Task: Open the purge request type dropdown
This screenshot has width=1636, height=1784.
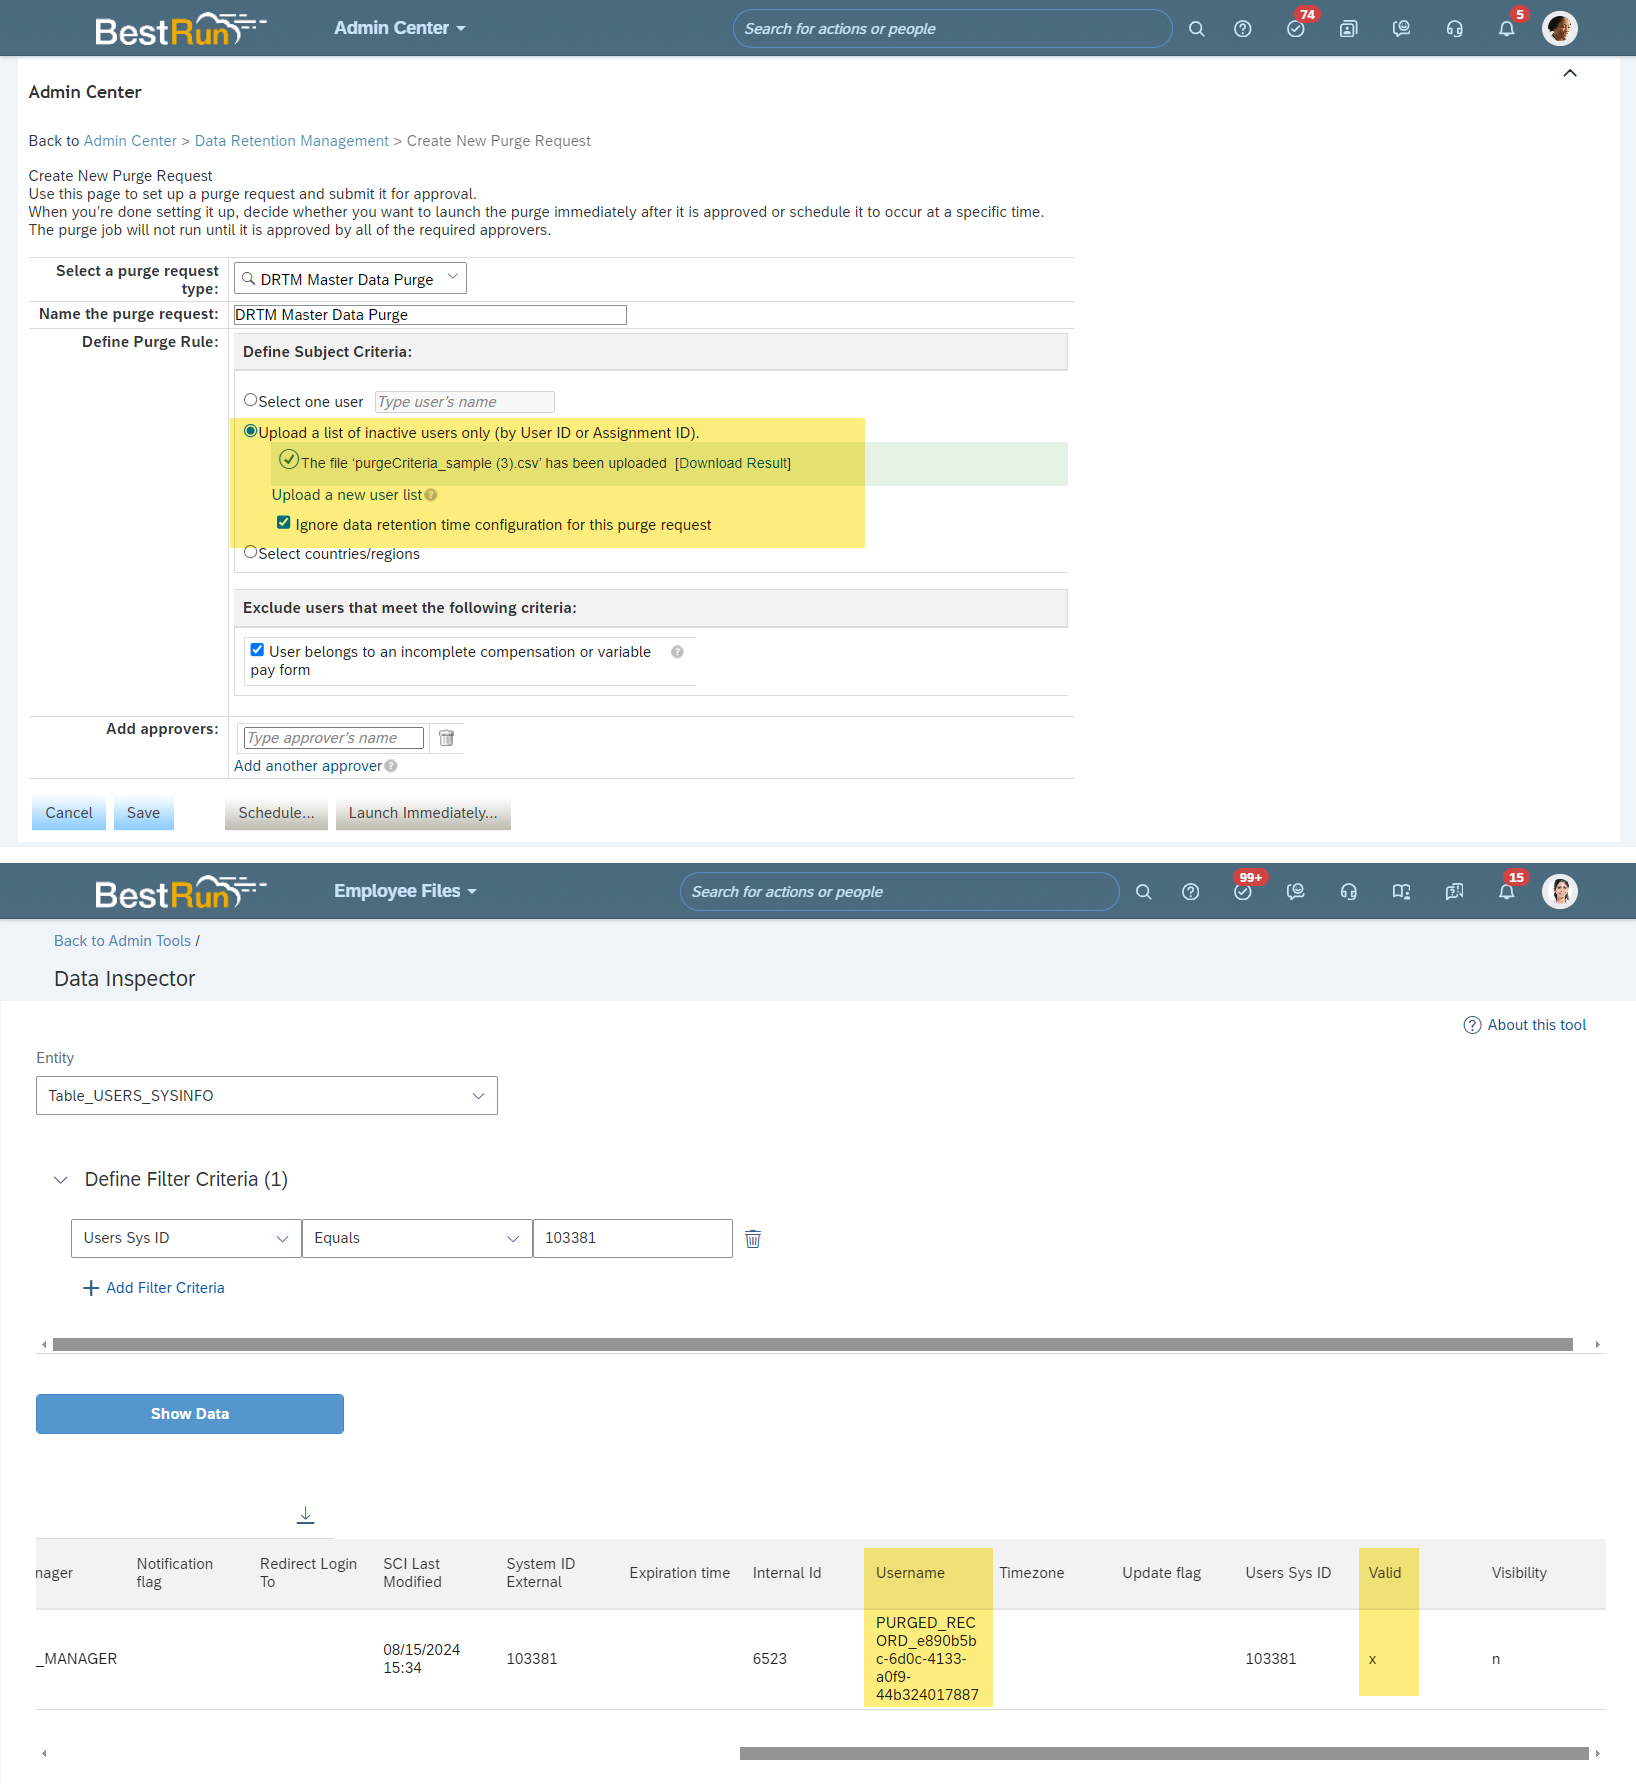Action: point(350,279)
